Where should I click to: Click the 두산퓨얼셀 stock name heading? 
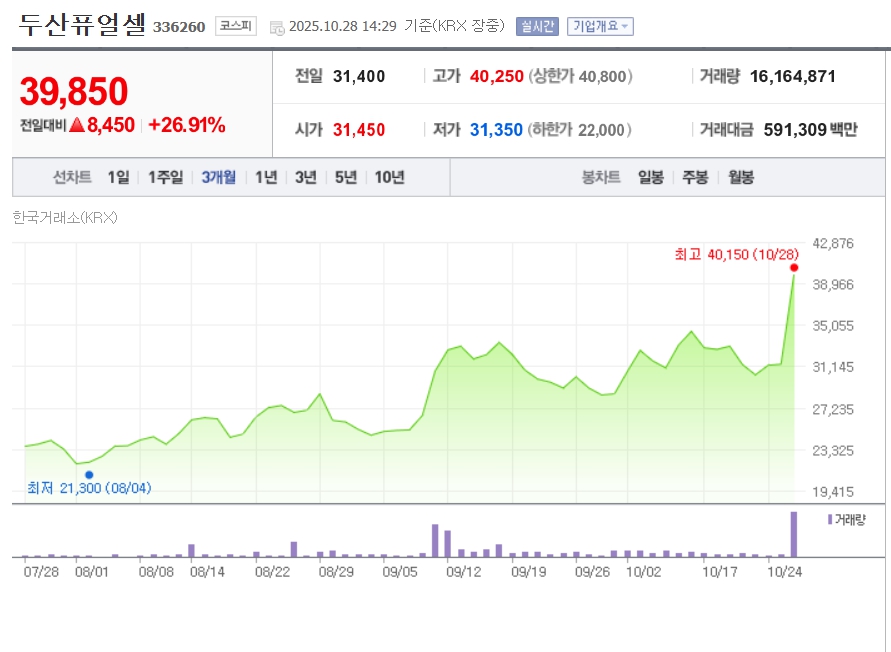tap(82, 26)
